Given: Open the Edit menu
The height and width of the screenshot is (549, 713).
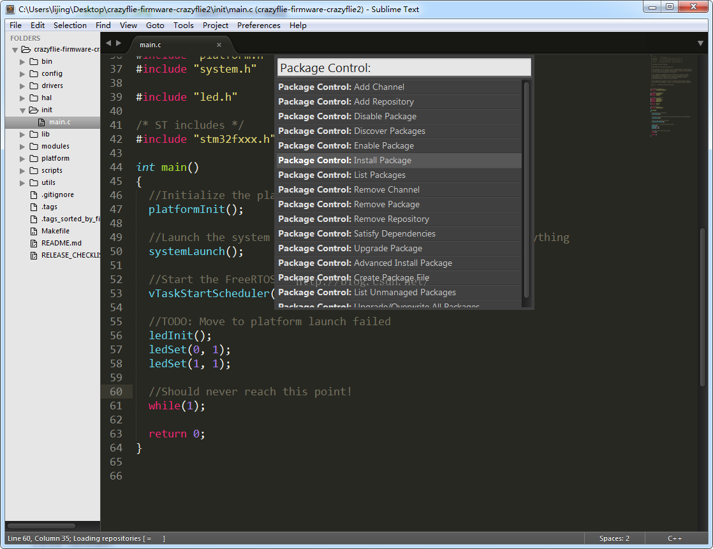Looking at the screenshot, I should (x=38, y=25).
